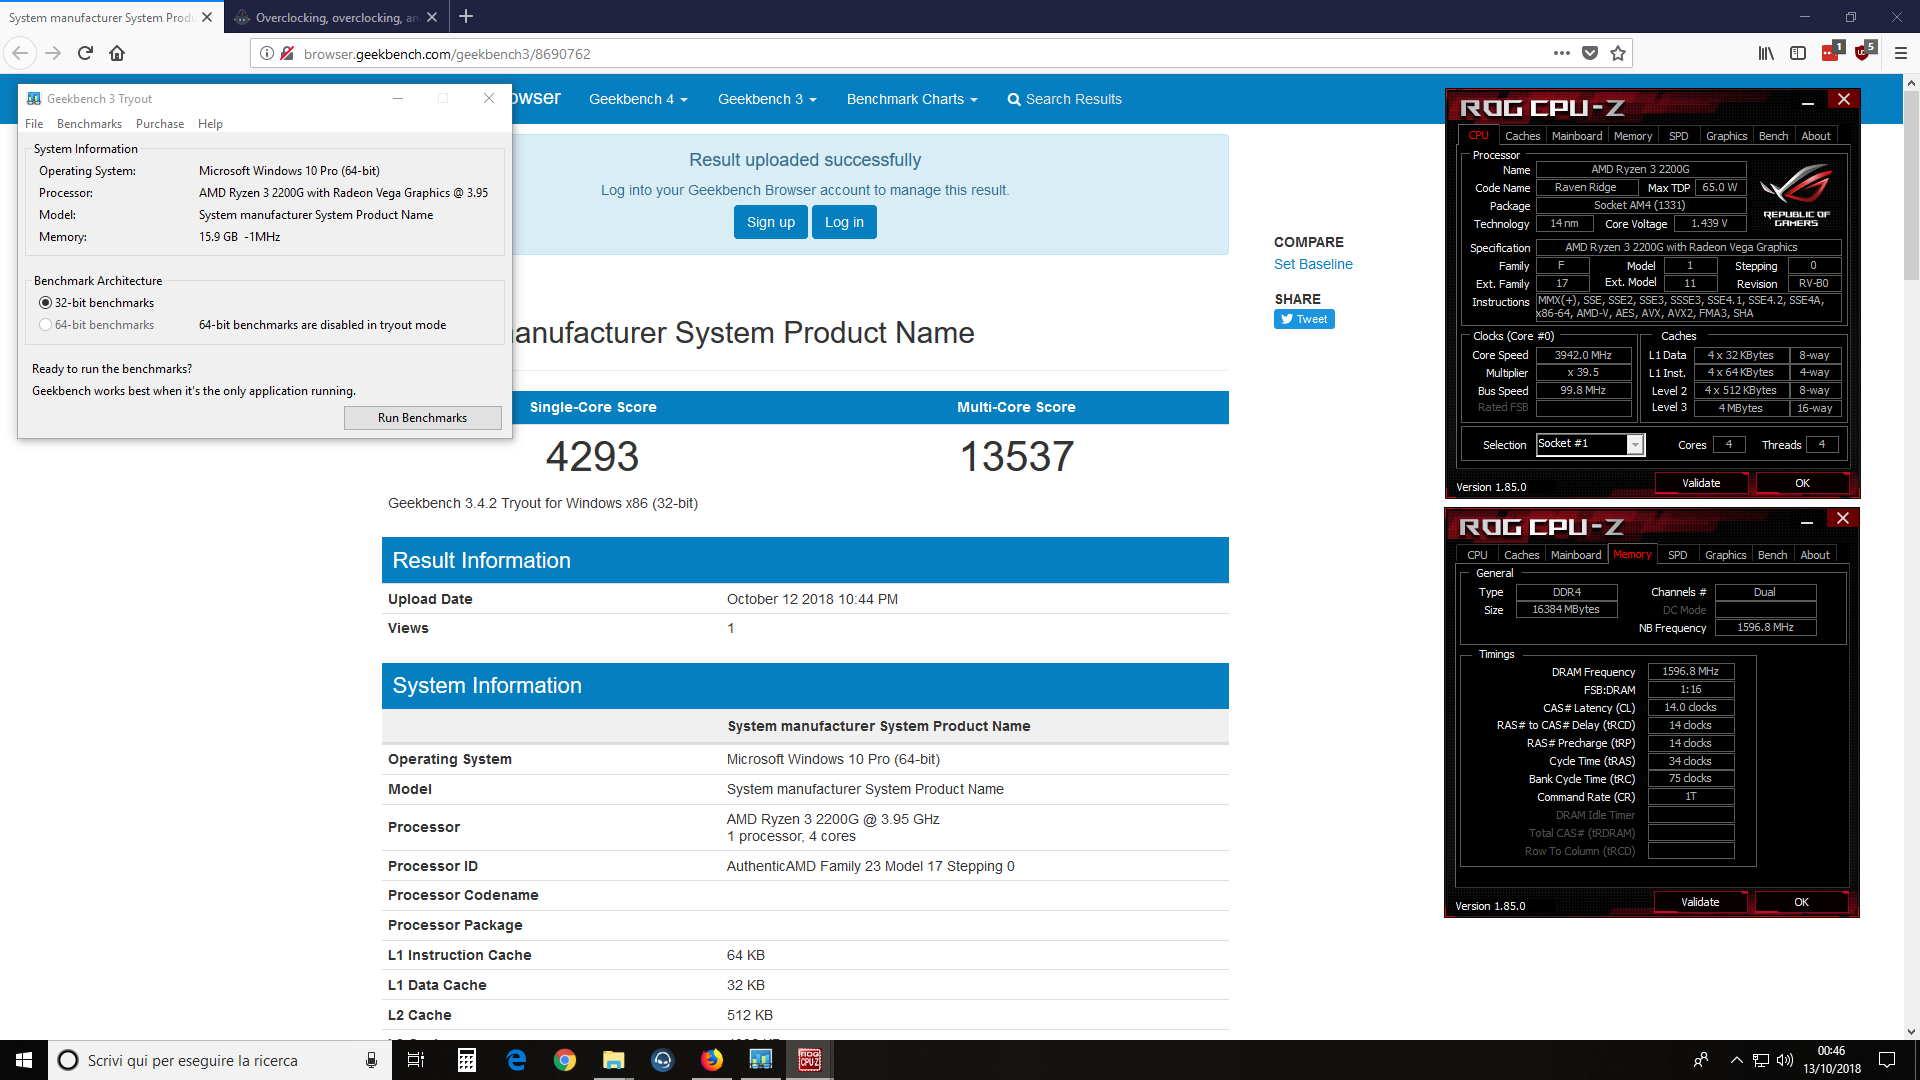
Task: Switch to Firefox in the taskbar
Action: click(712, 1060)
